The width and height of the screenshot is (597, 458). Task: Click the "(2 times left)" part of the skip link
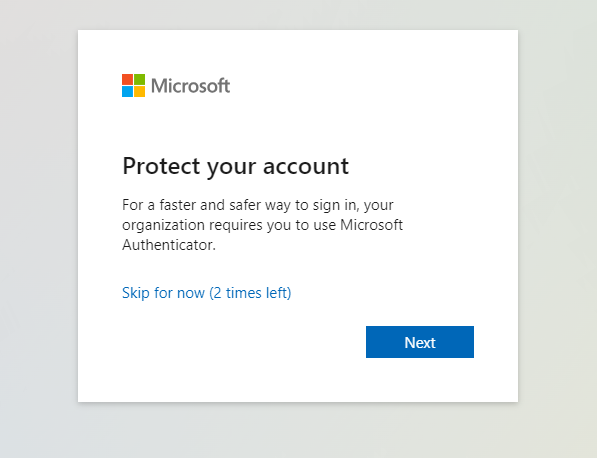250,293
